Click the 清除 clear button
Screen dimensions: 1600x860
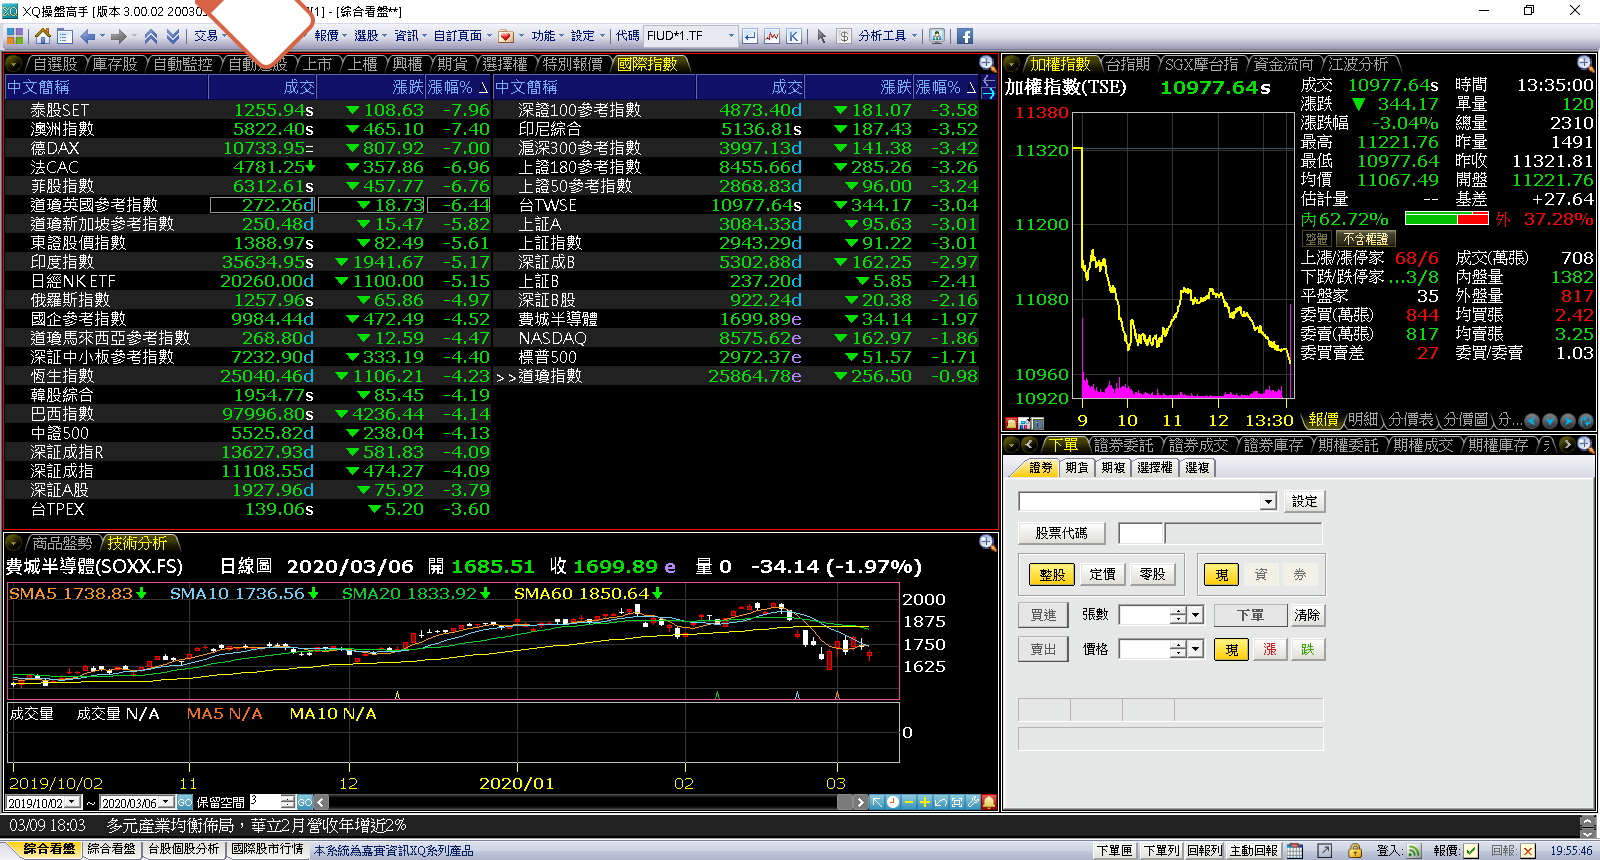click(1307, 615)
